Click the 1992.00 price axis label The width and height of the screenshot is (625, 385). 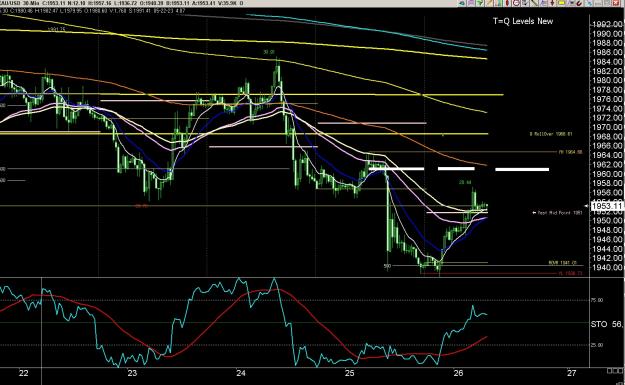[x=608, y=24]
